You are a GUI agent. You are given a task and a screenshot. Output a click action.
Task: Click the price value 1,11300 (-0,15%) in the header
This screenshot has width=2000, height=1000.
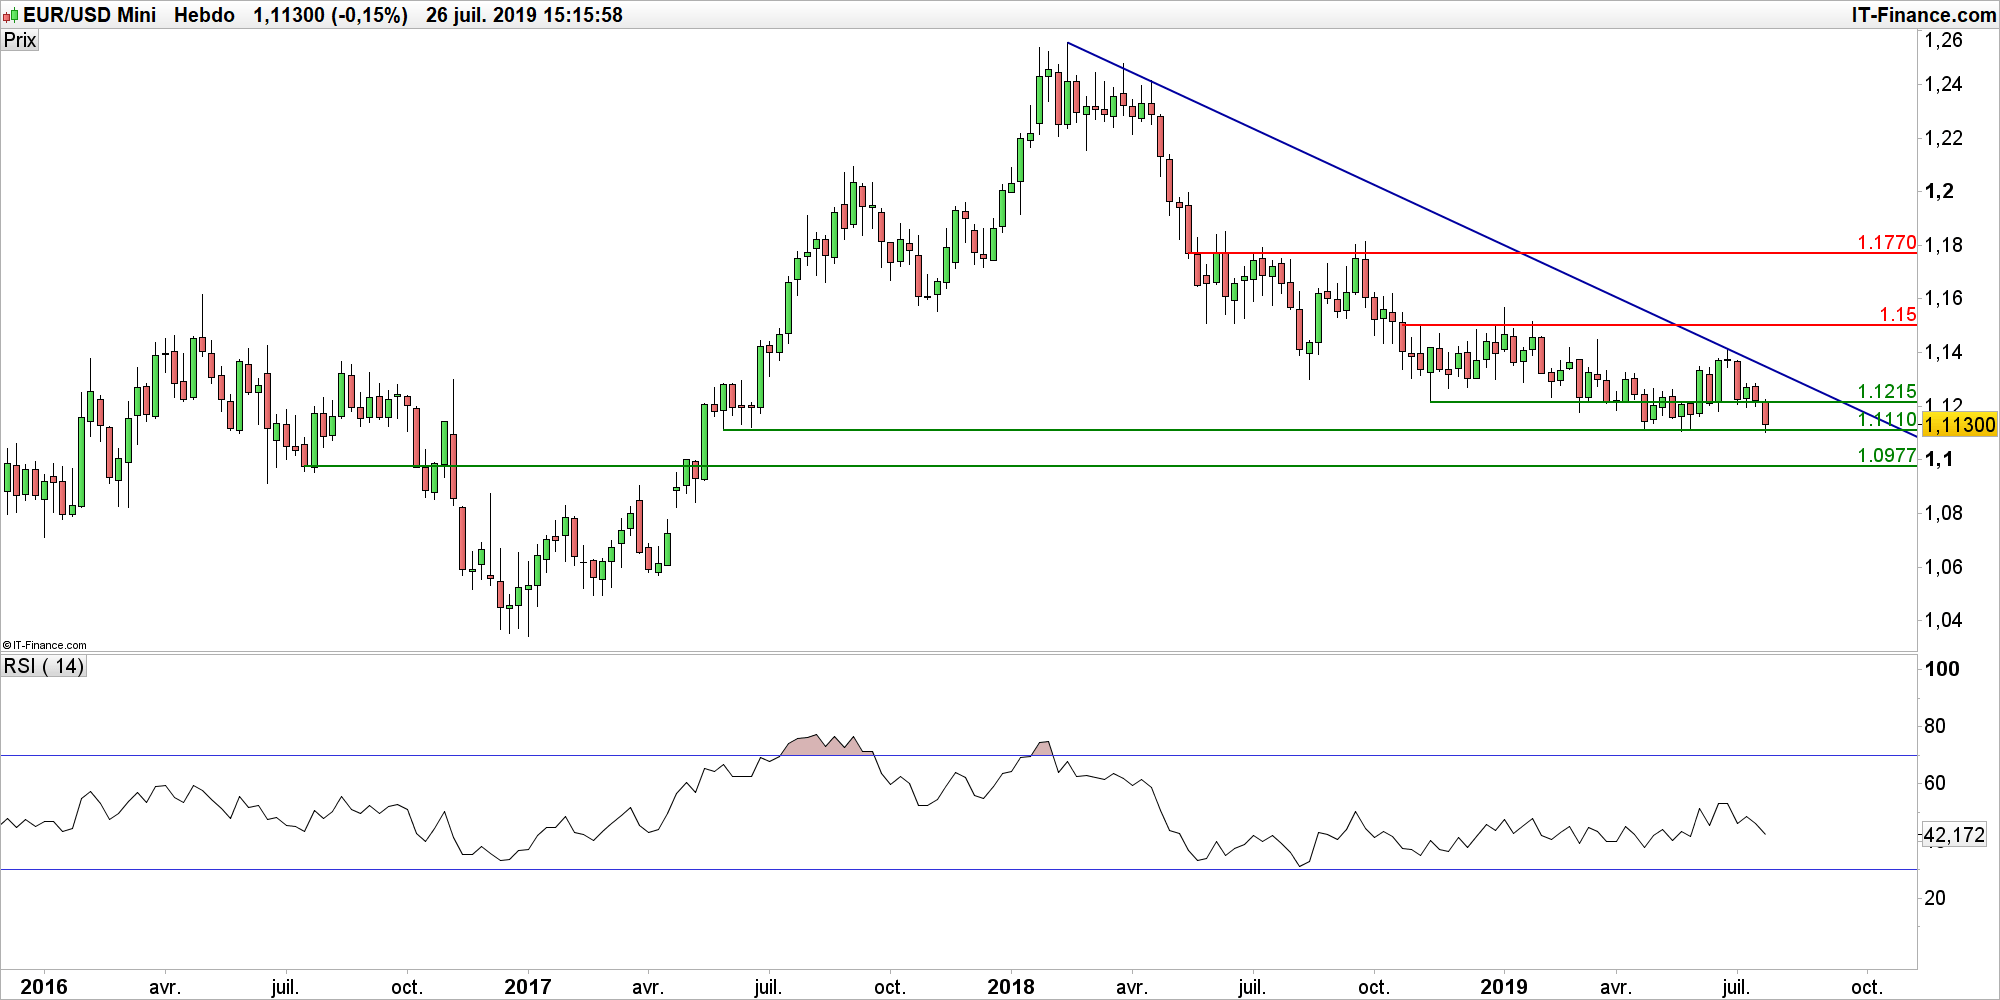(330, 15)
